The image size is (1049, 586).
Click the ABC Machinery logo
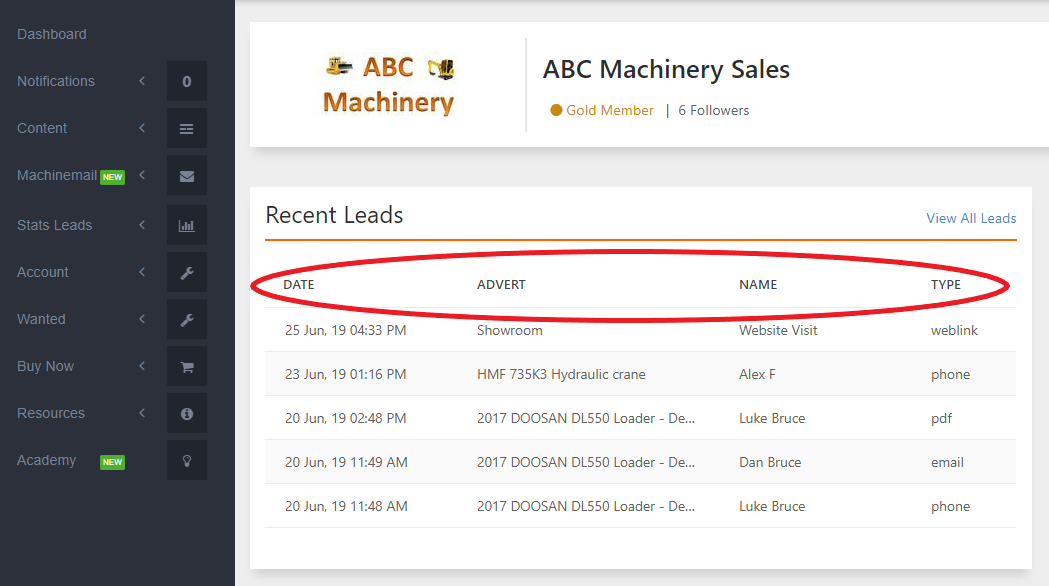pos(389,85)
